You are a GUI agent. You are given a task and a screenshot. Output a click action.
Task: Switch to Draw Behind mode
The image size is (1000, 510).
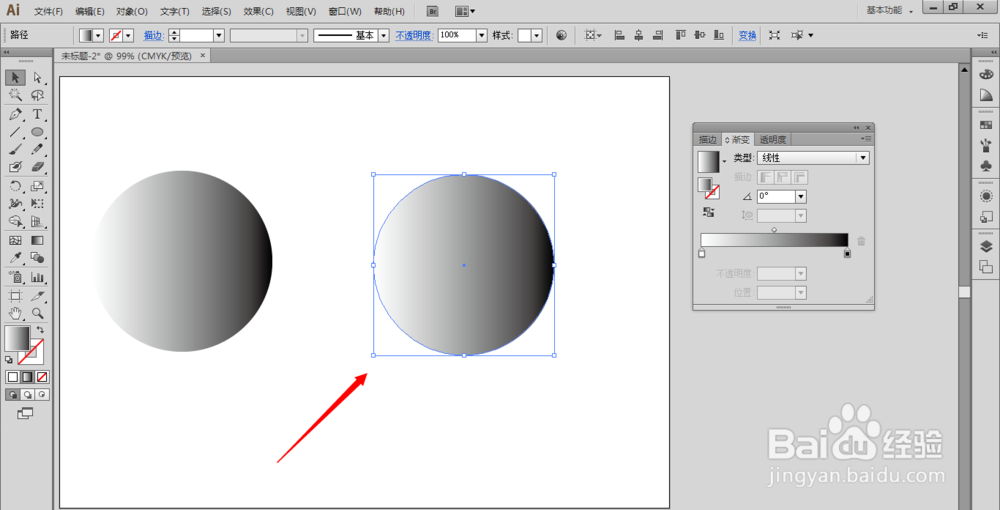(27, 395)
